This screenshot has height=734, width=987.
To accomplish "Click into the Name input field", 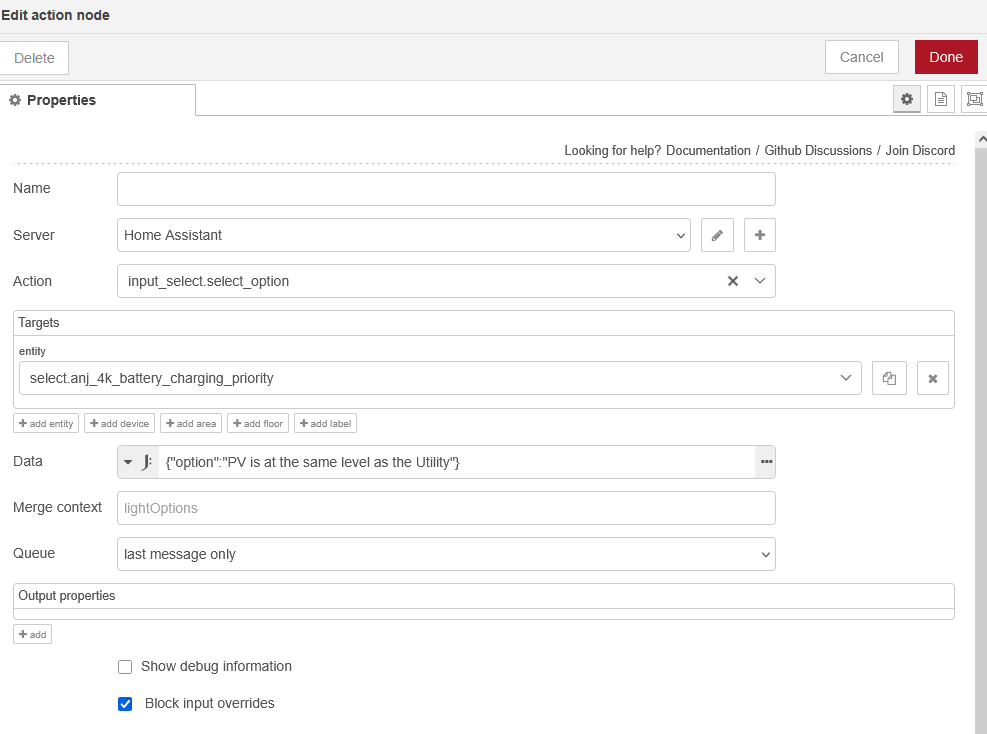I will coord(446,189).
